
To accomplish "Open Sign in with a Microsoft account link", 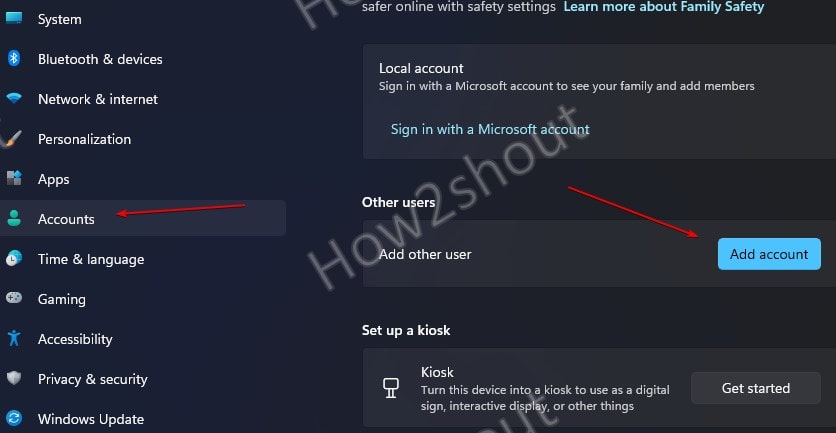I will (x=490, y=129).
